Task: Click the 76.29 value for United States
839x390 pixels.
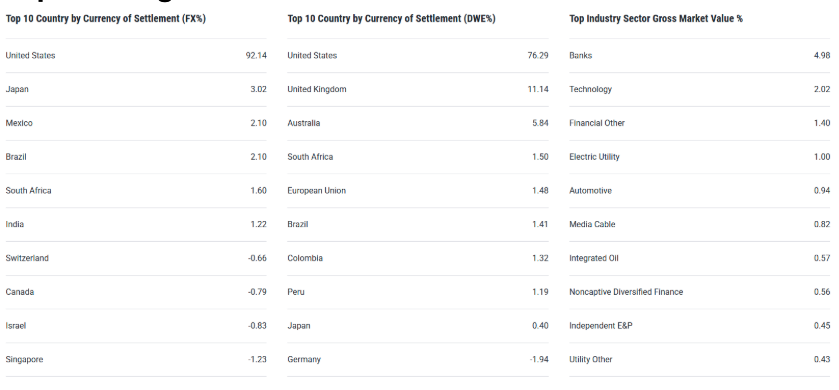Action: click(538, 56)
